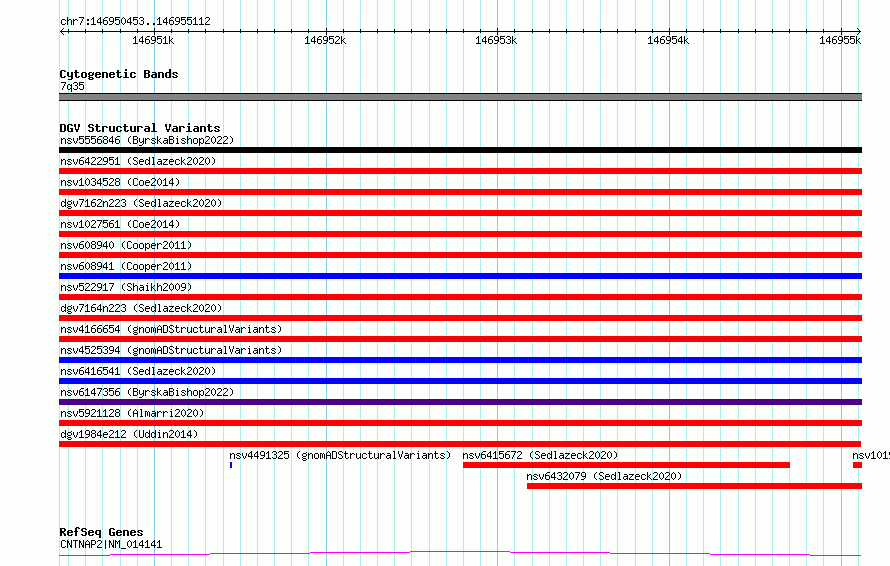
Task: Click the chr7:146950453..146955112 coordinates text
Action: pos(135,22)
